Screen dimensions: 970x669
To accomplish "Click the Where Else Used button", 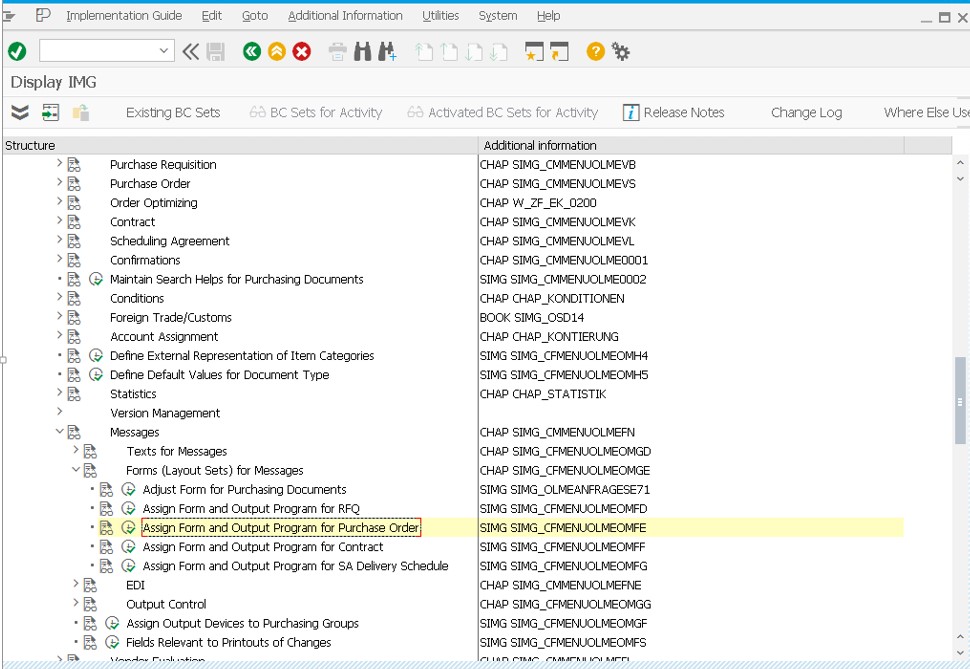I will [x=926, y=113].
